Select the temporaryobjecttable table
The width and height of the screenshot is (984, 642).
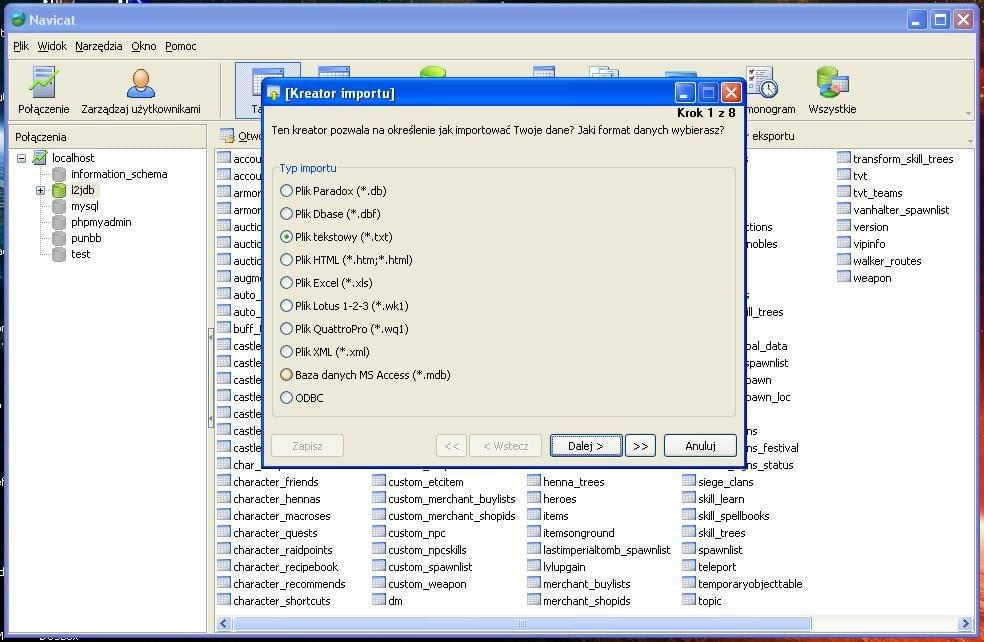tap(750, 584)
